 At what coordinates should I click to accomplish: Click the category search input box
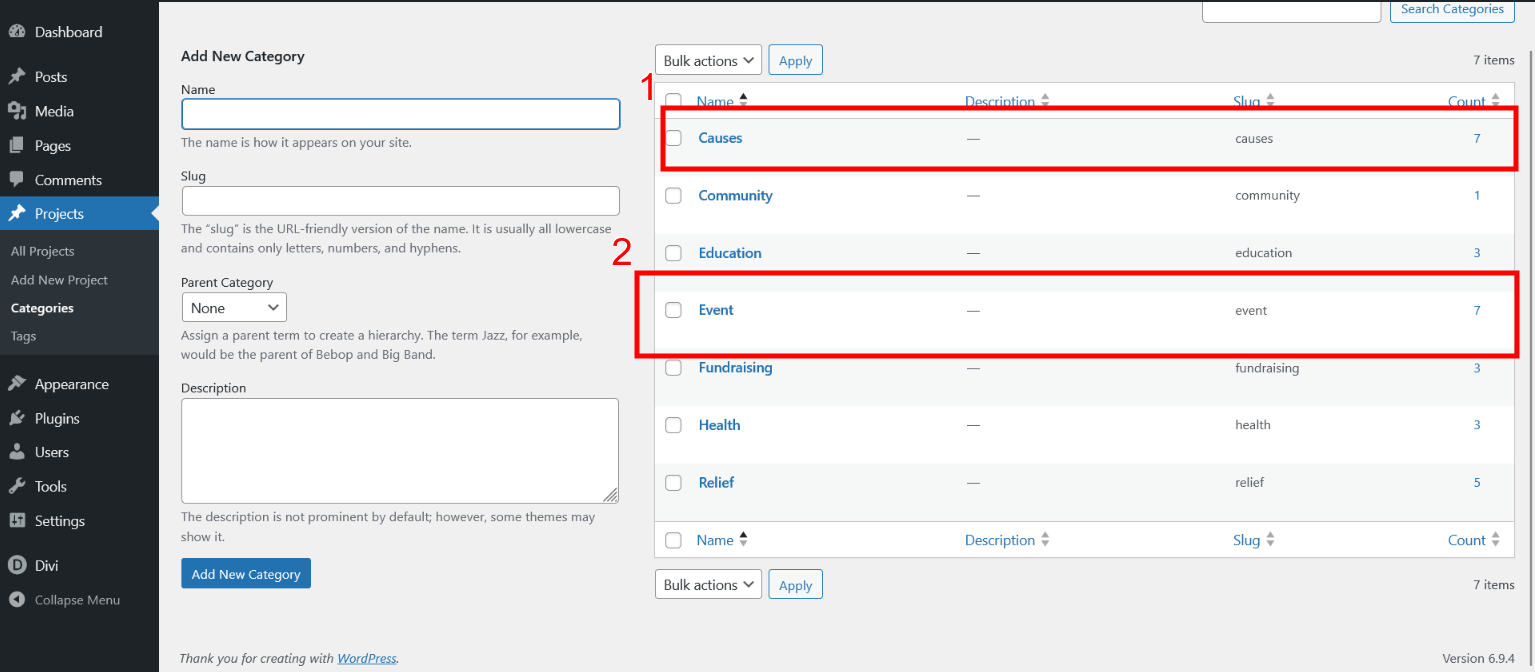click(1291, 10)
